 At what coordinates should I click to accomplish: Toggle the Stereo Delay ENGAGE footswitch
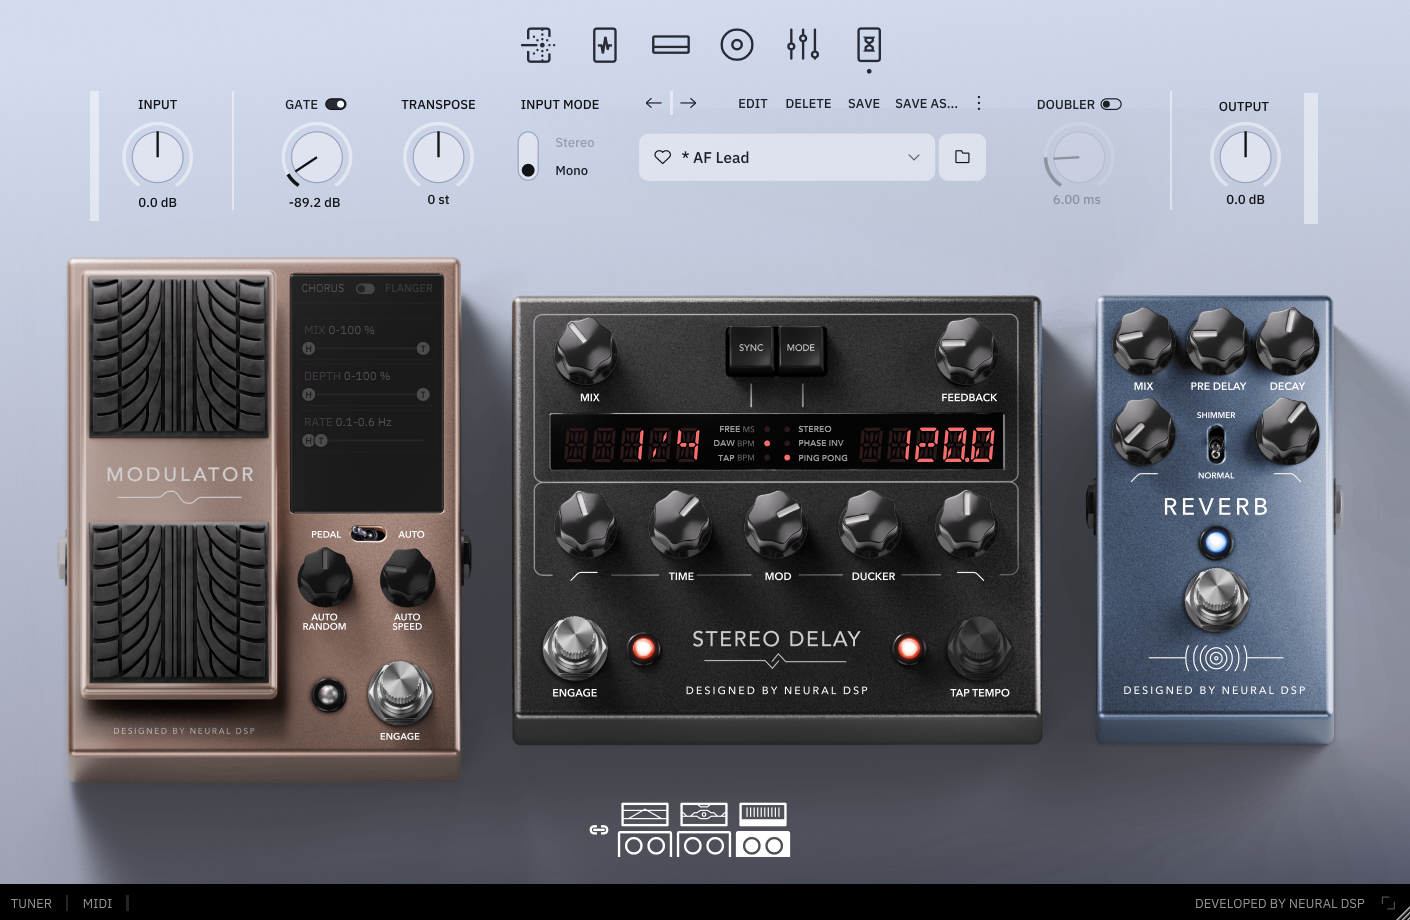[575, 648]
